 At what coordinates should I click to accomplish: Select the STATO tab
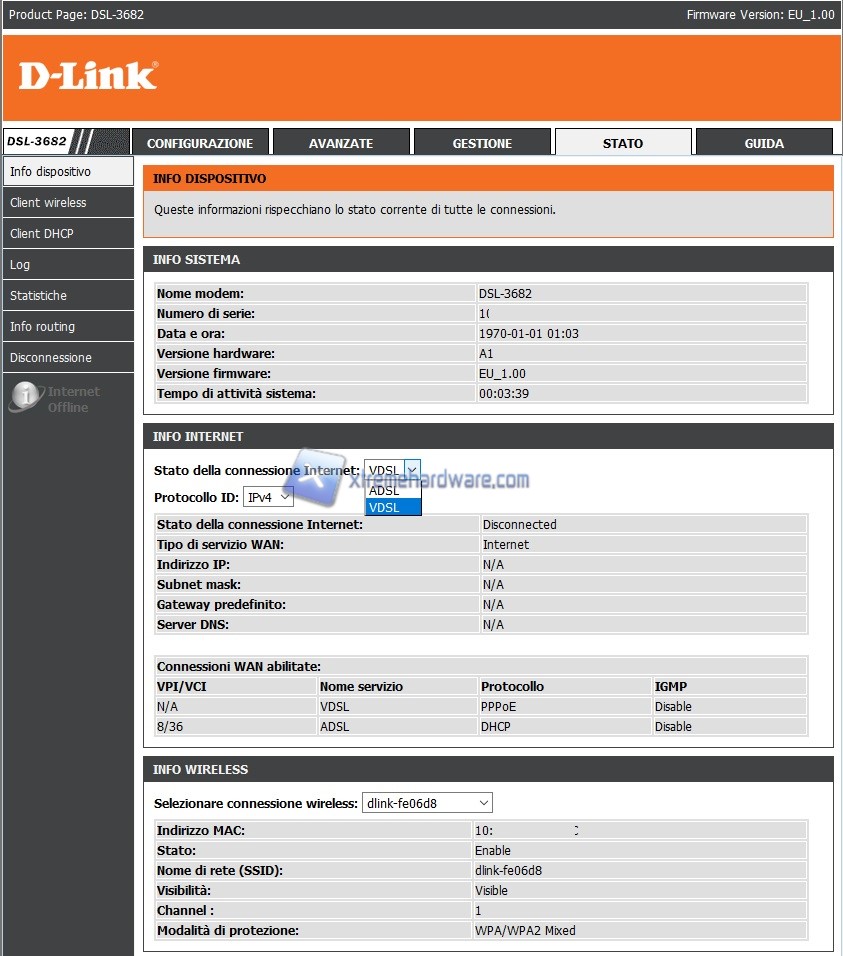pyautogui.click(x=623, y=143)
